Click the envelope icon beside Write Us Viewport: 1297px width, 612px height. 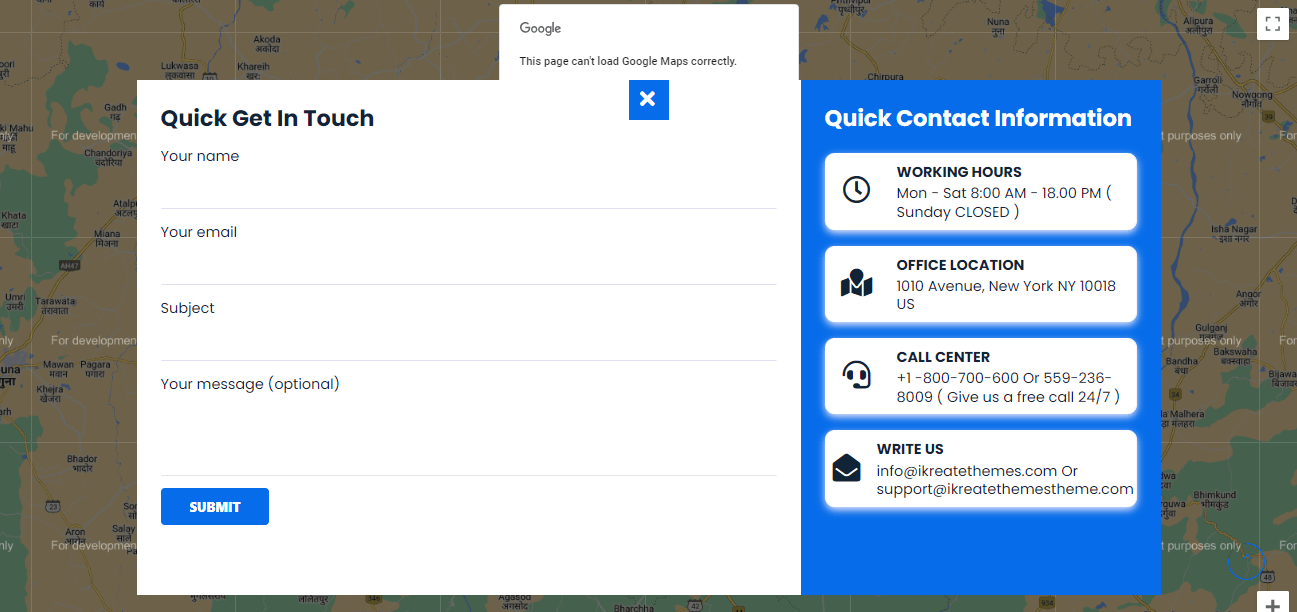click(x=846, y=468)
